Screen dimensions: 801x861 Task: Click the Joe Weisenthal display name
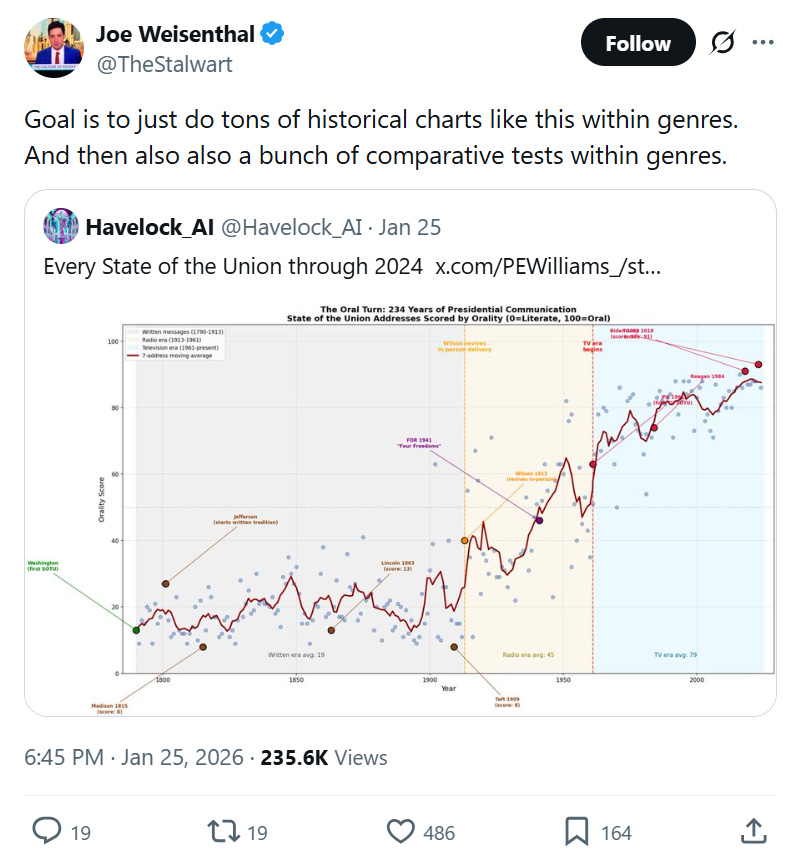175,34
